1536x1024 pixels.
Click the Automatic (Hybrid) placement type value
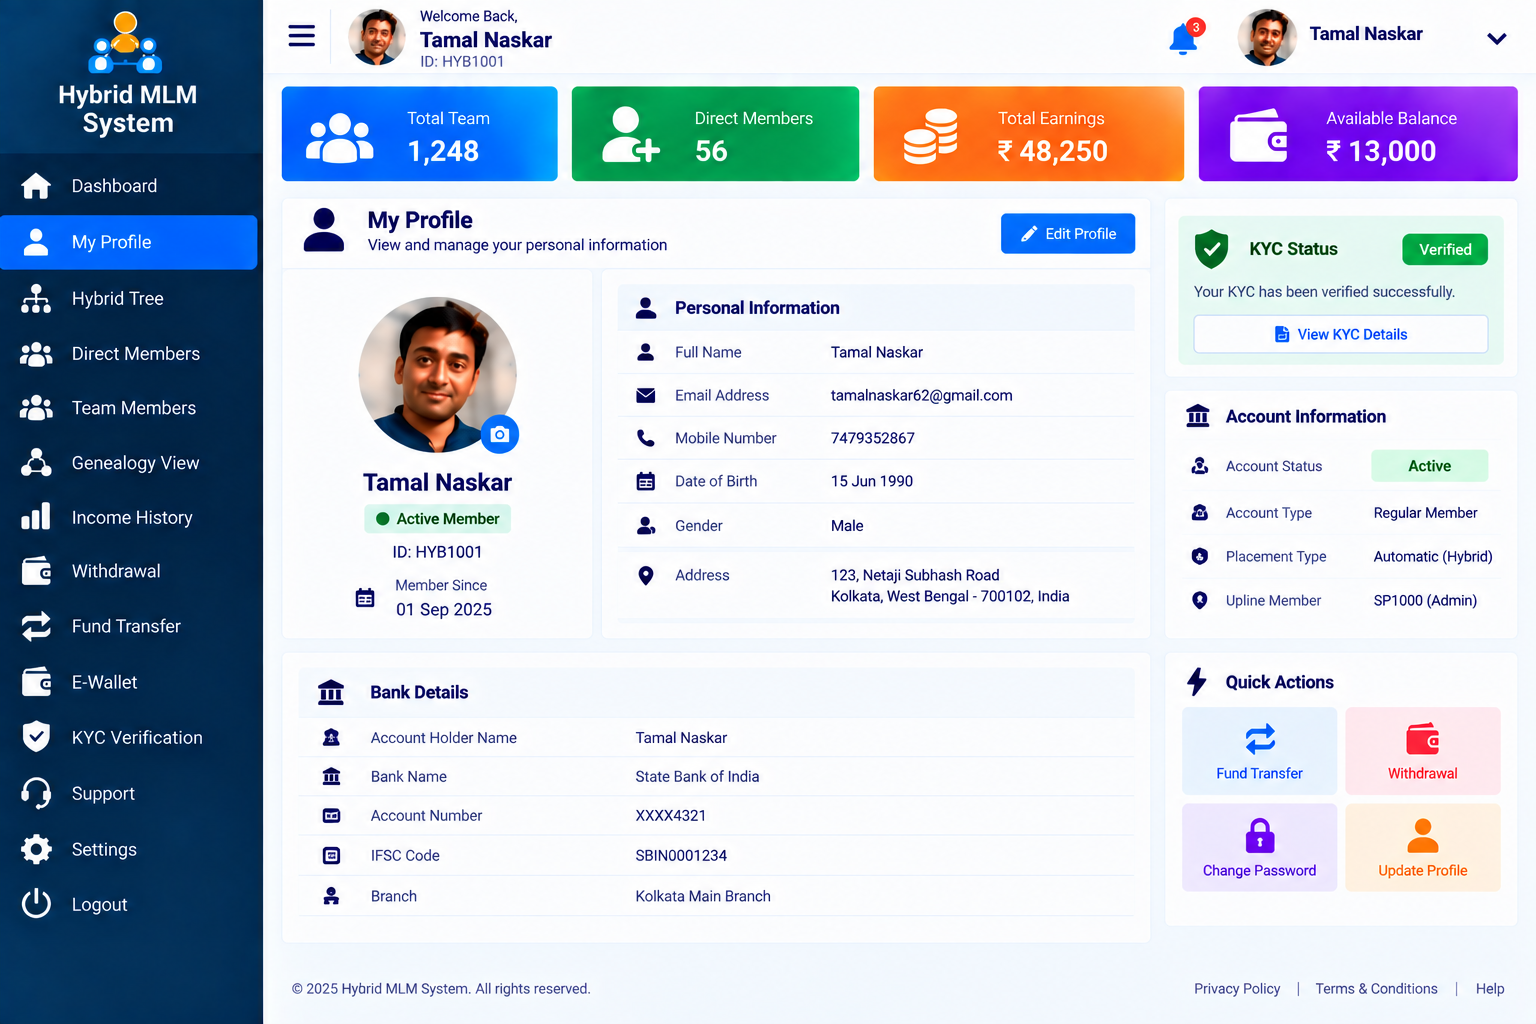[x=1432, y=556]
